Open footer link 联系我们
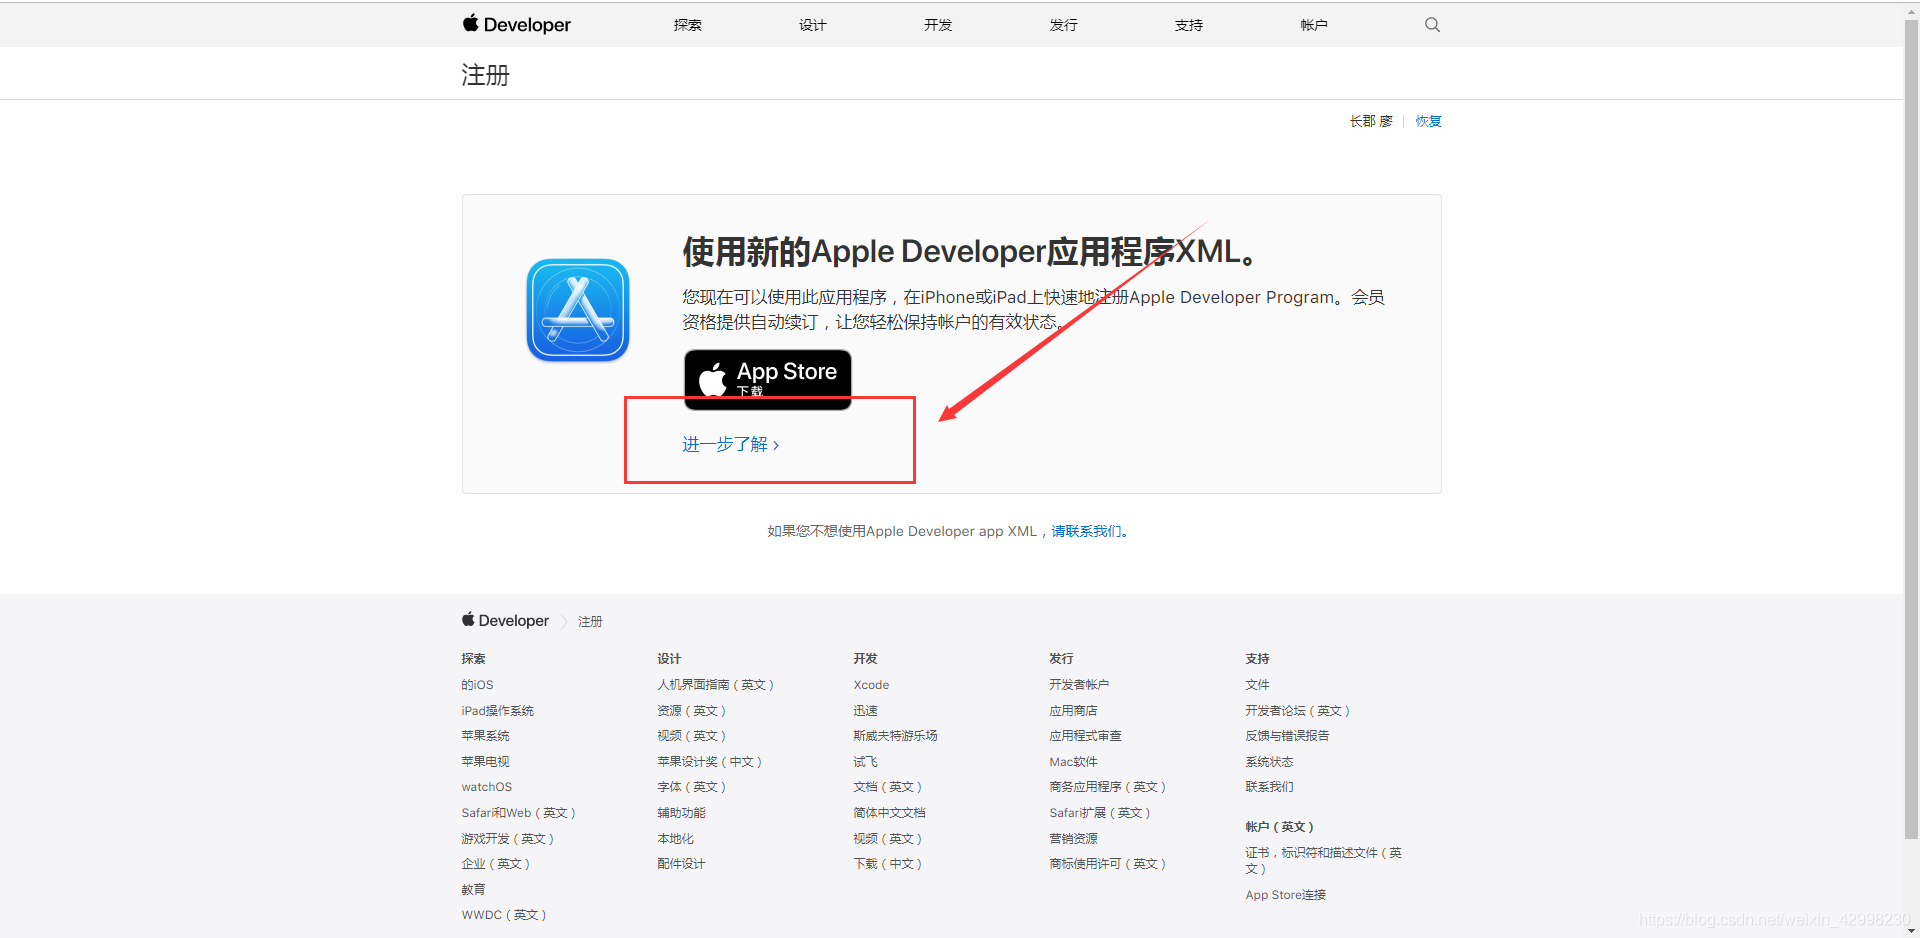The image size is (1920, 938). pyautogui.click(x=1269, y=787)
